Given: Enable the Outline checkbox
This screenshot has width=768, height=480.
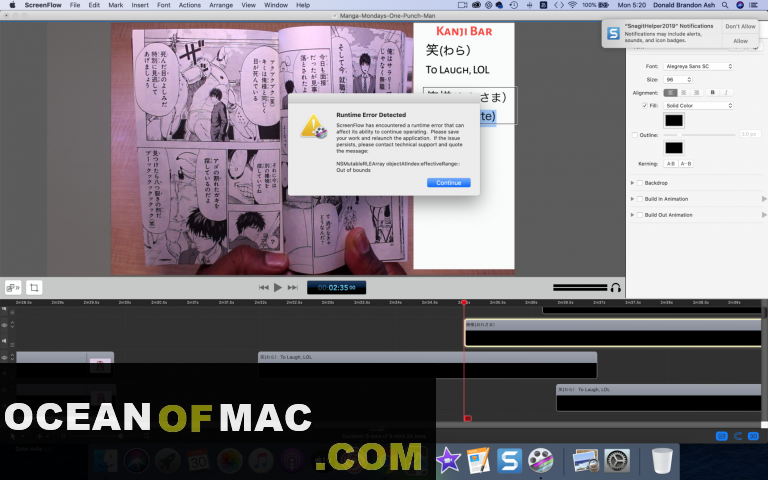Looking at the screenshot, I should click(x=635, y=135).
